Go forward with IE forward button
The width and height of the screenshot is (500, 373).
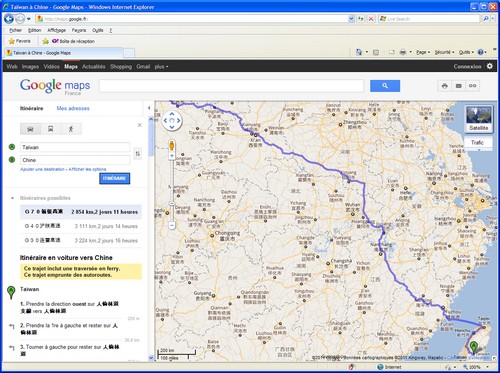point(20,19)
